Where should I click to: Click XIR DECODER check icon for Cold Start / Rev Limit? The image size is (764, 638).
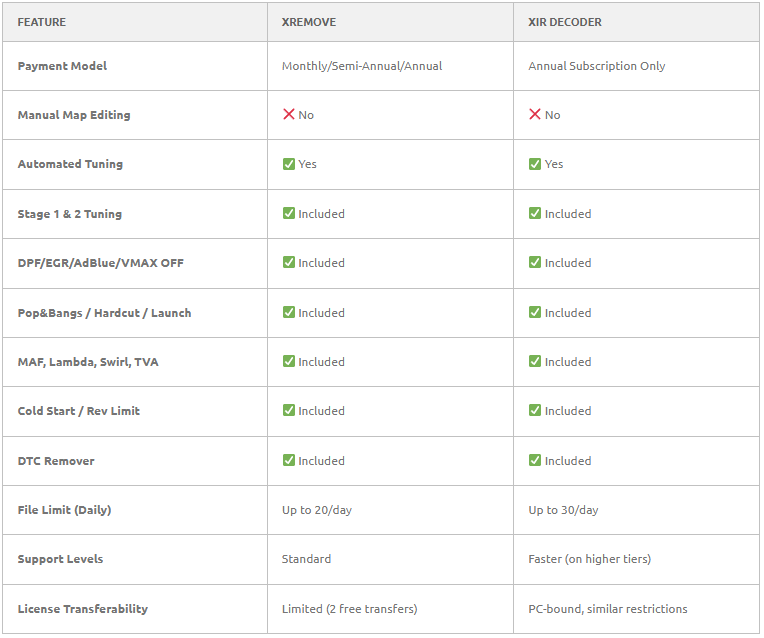tap(535, 411)
